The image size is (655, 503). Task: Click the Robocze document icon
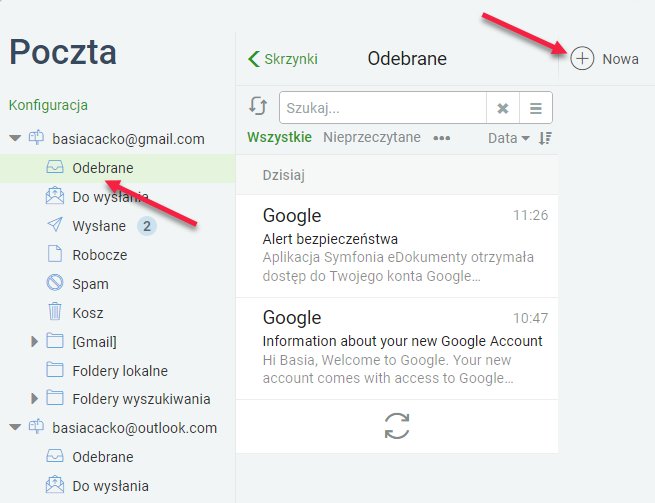pos(55,254)
